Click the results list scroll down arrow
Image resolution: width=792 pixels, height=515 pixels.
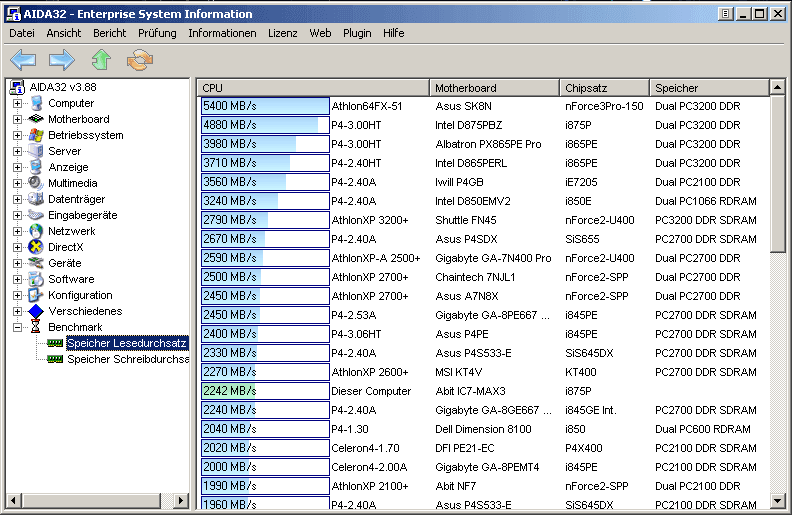[777, 501]
